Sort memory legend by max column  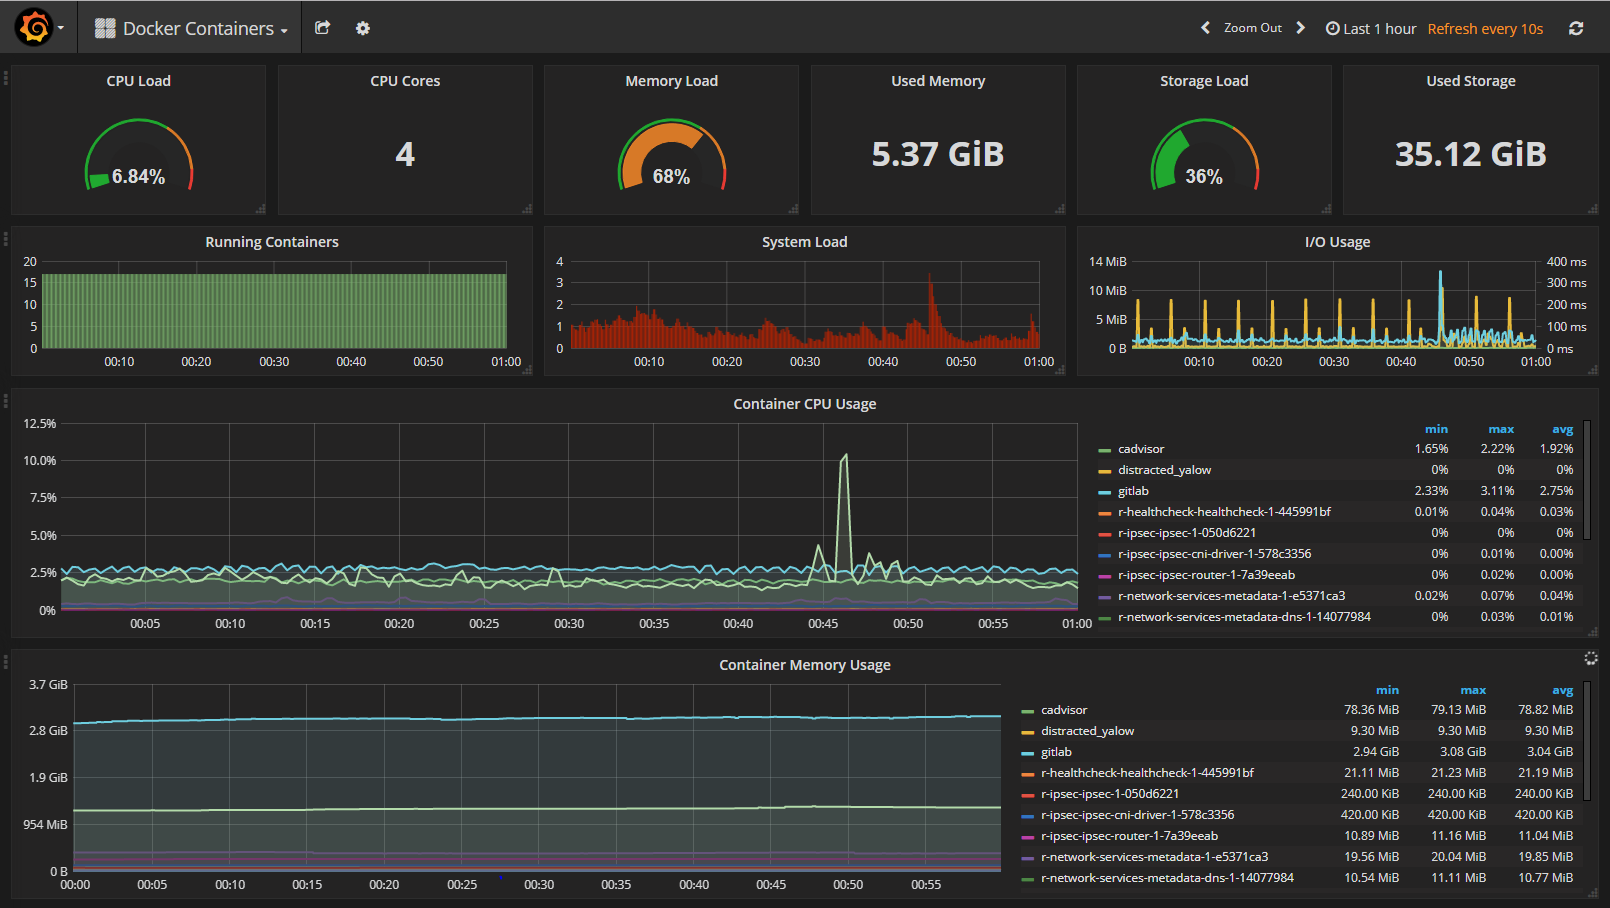(x=1473, y=690)
